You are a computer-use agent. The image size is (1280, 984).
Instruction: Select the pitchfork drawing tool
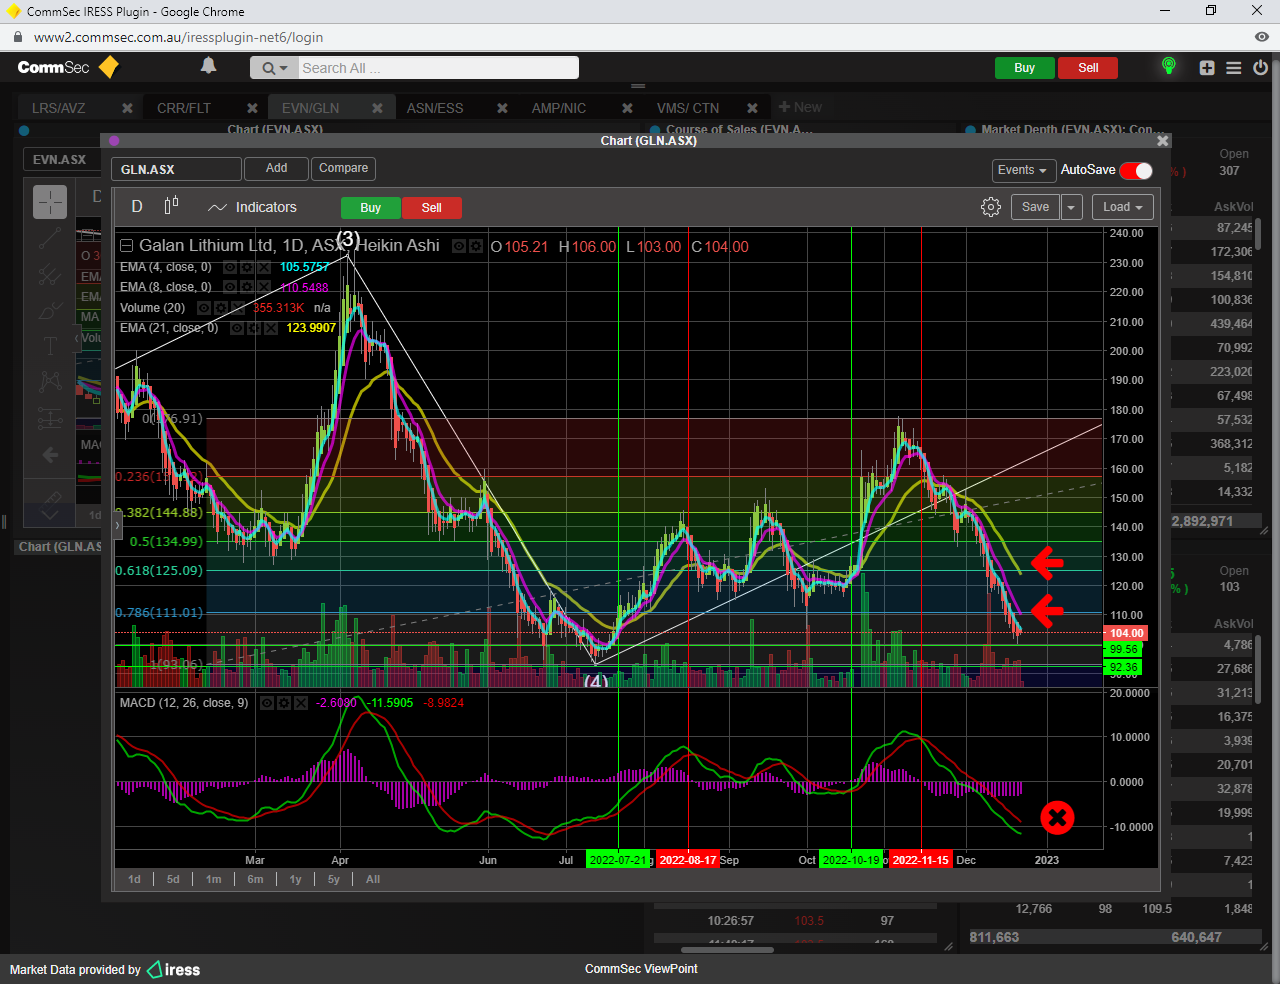pos(50,274)
